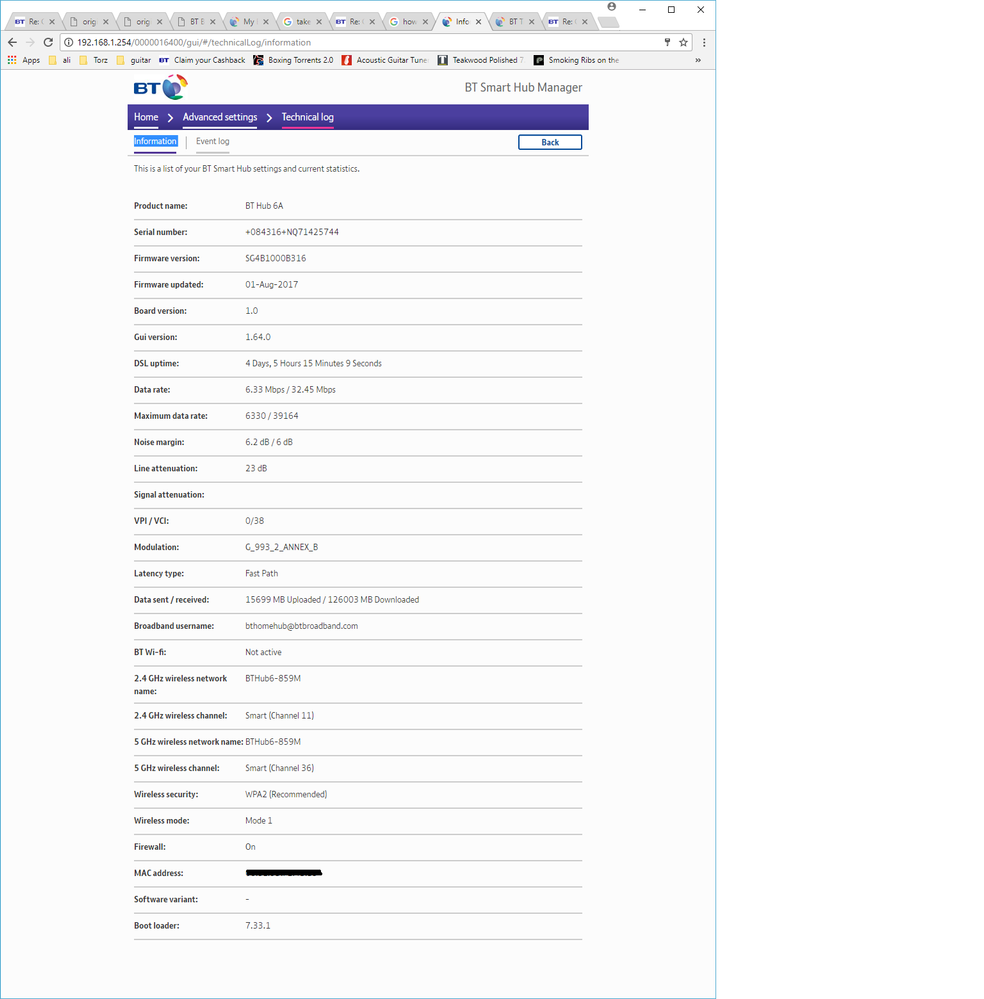Open the Apps grid shortcut
This screenshot has width=984, height=999.
click(24, 60)
